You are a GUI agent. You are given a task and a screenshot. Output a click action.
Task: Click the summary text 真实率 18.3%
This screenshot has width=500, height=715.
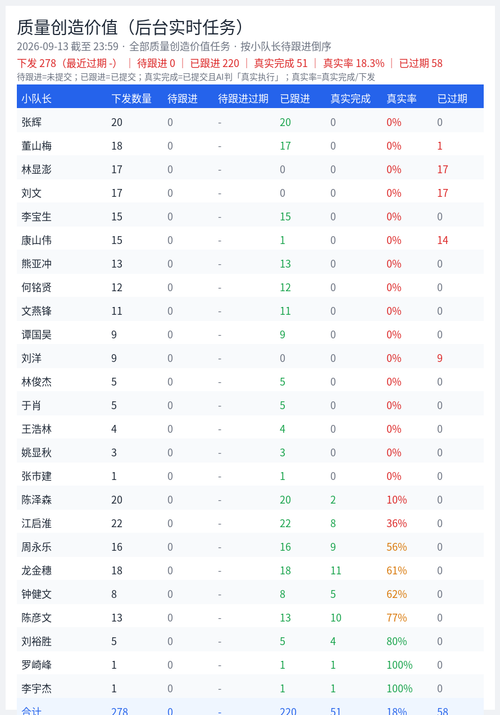click(354, 63)
